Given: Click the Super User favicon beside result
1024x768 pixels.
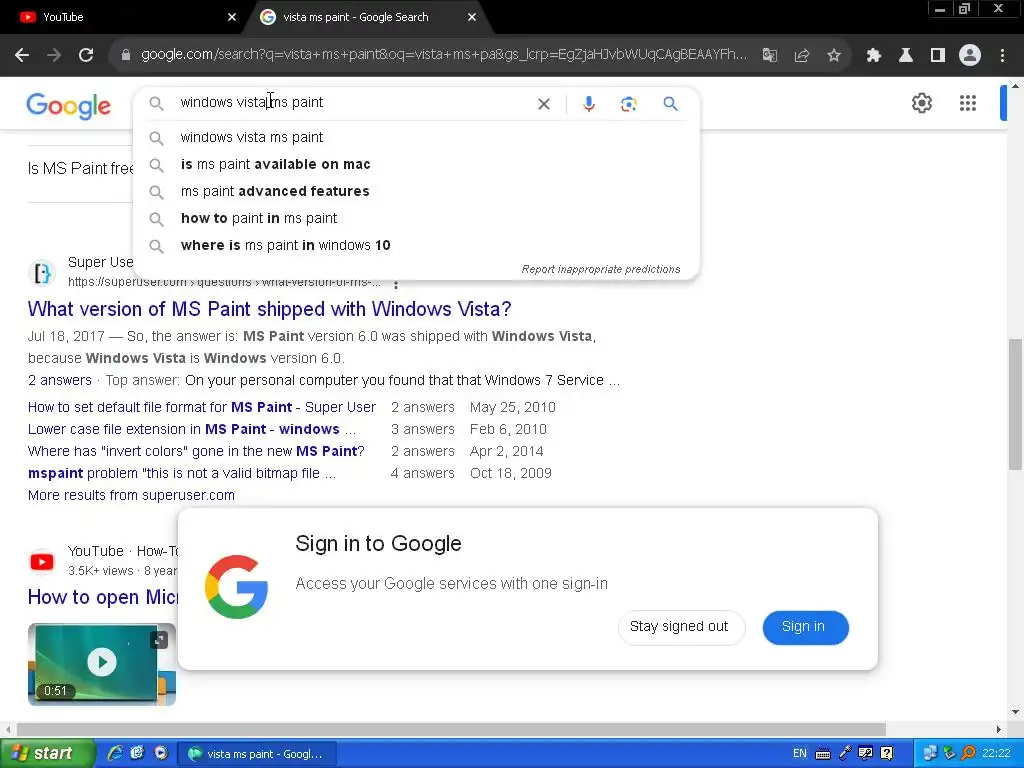Looking at the screenshot, I should [42, 272].
